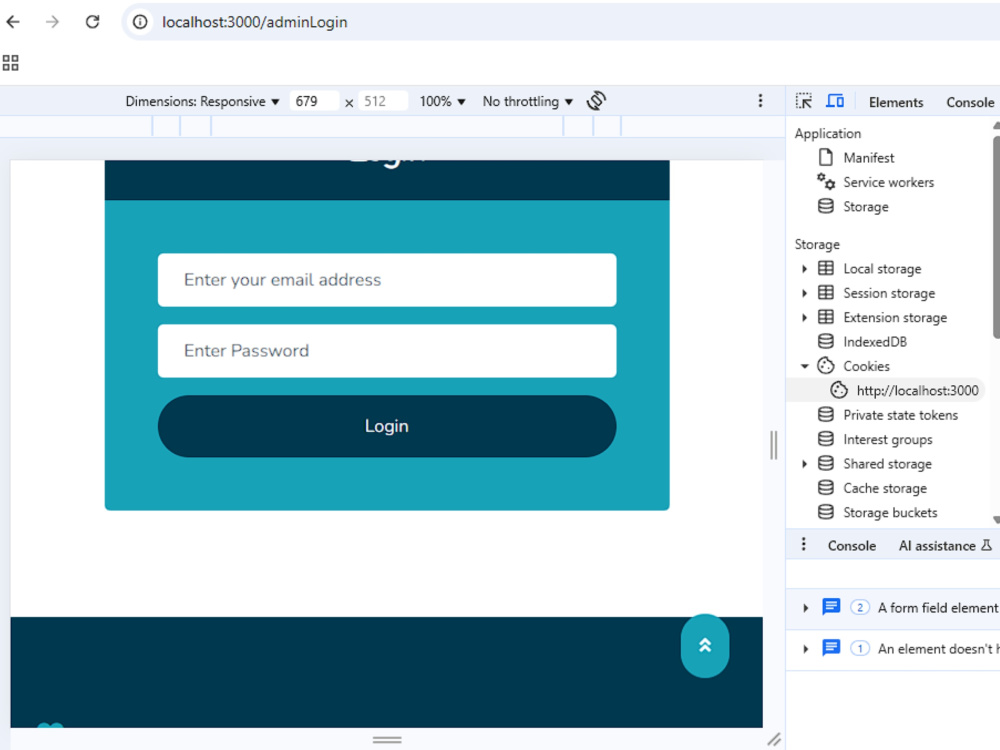1000x750 pixels.
Task: Click the Shared storage label
Action: [x=887, y=464]
